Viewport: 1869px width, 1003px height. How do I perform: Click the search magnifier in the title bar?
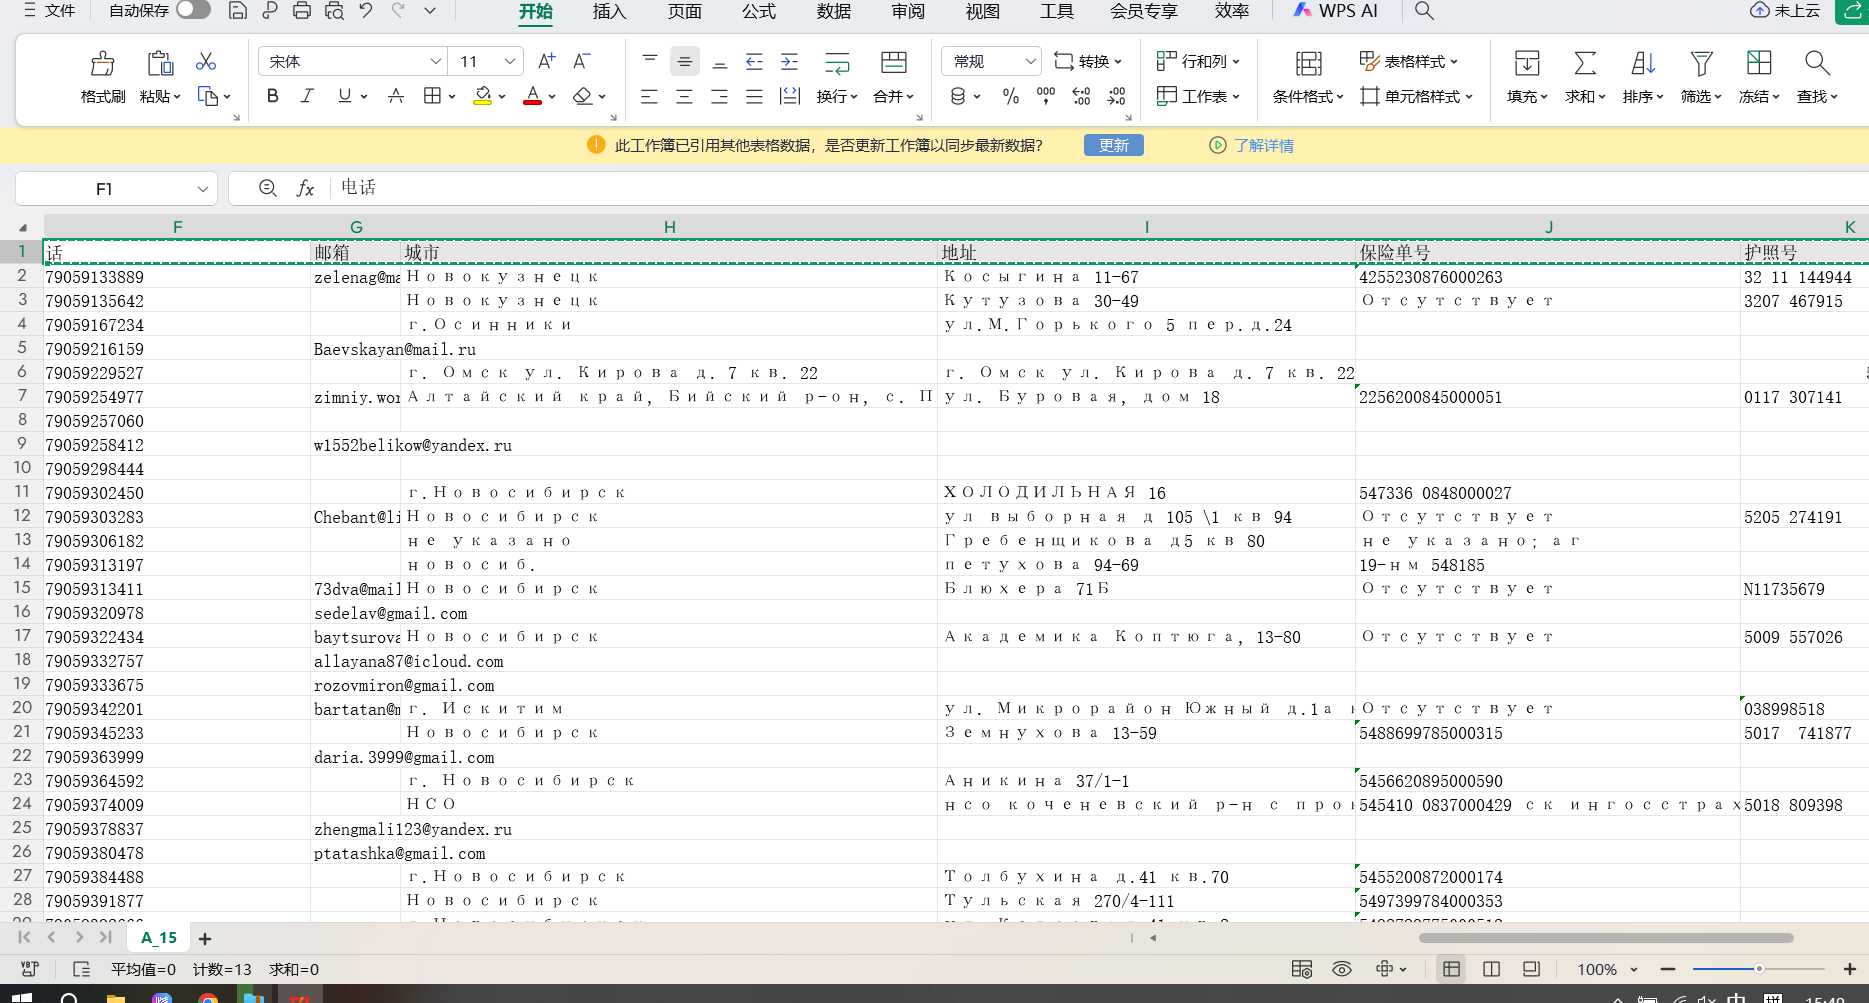pyautogui.click(x=1424, y=11)
